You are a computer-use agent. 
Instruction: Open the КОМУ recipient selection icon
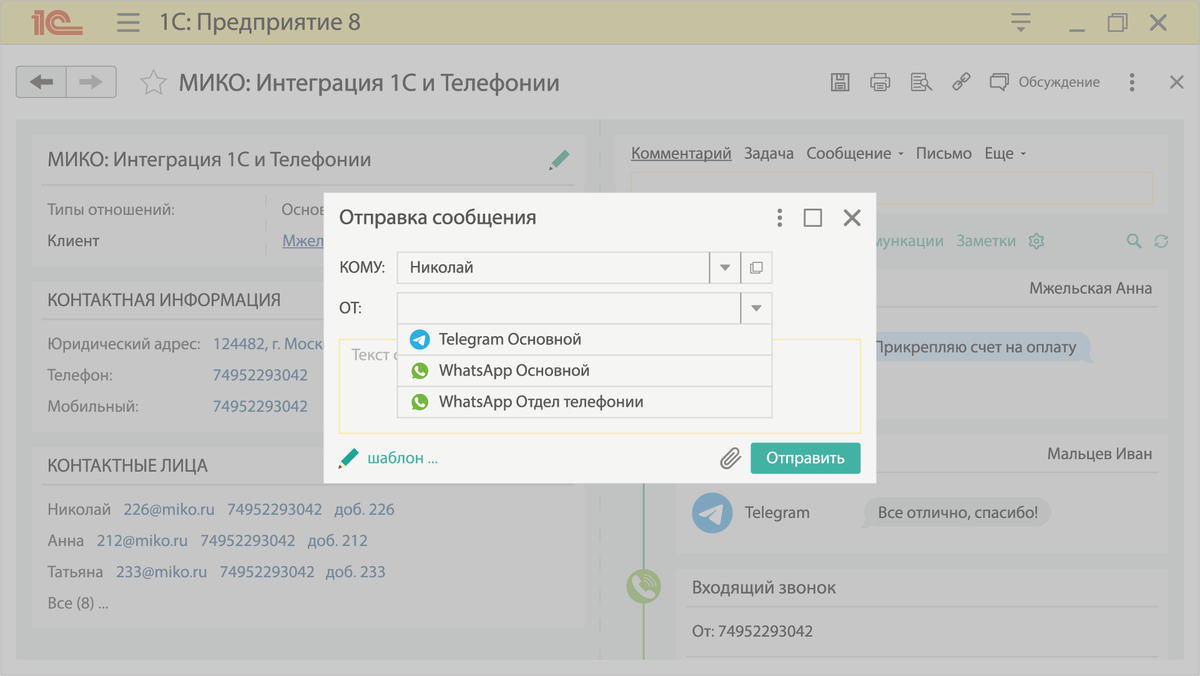(756, 268)
